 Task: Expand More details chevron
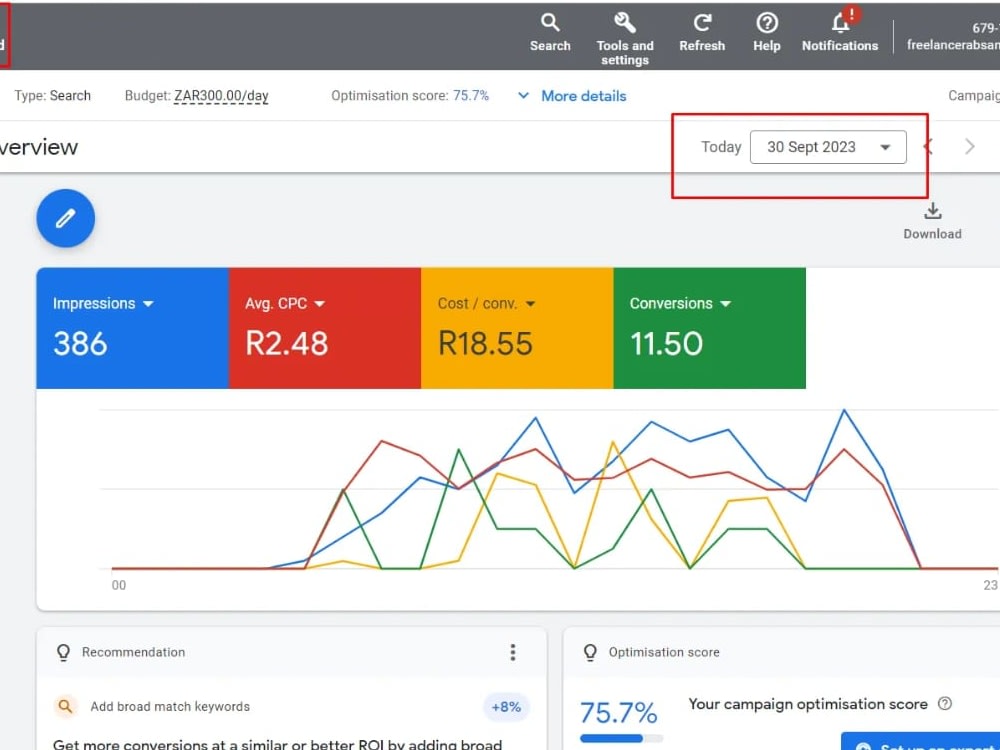(x=523, y=96)
